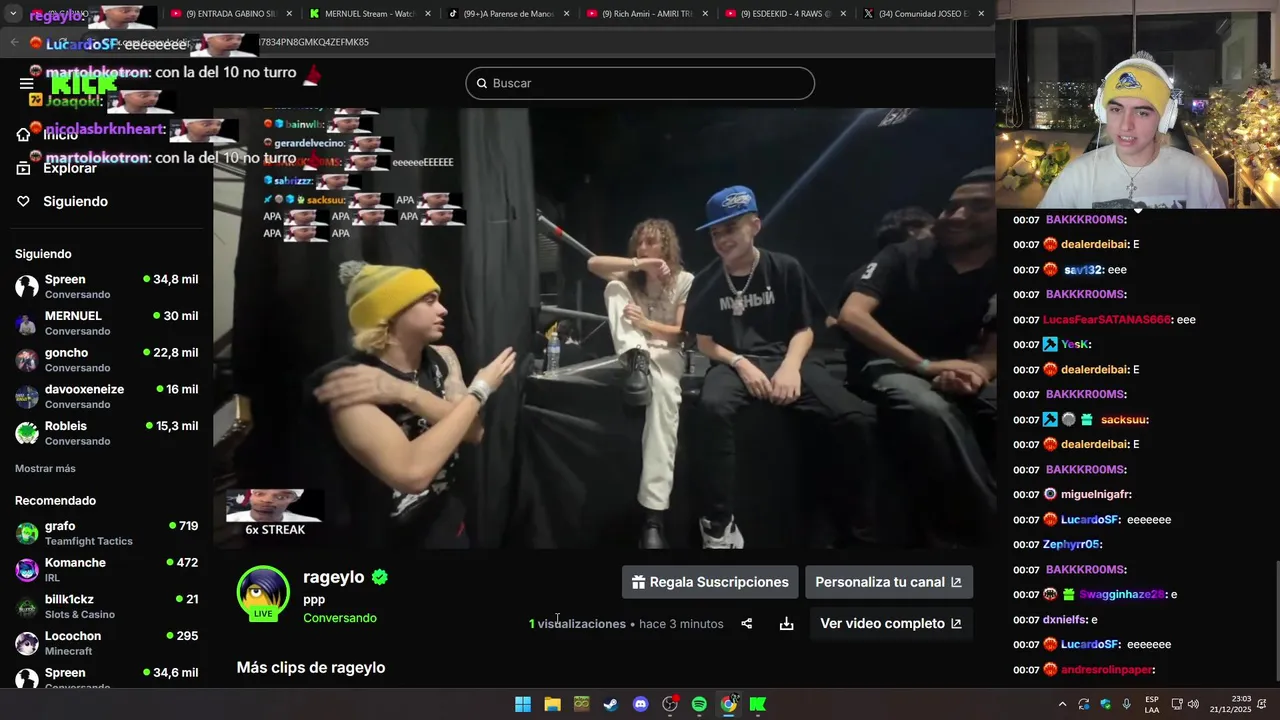The width and height of the screenshot is (1280, 720).
Task: Expand followed list with Mostrar más
Action: pos(45,468)
